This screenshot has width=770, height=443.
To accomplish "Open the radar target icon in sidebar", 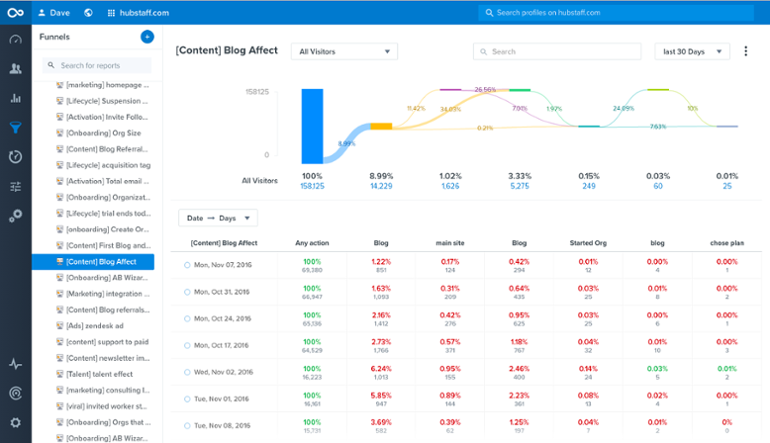I will [16, 393].
